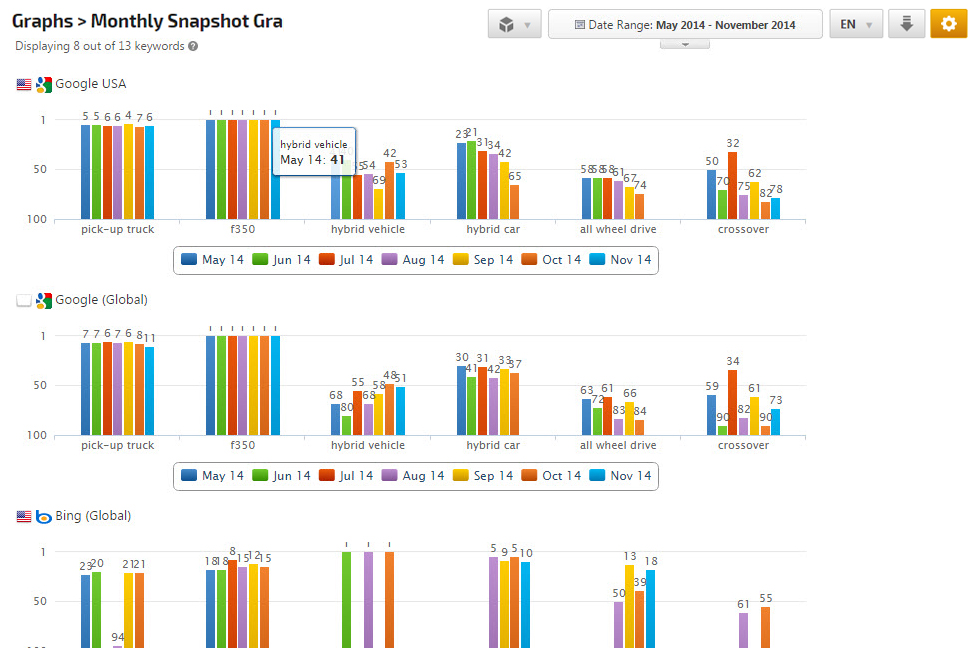The width and height of the screenshot is (977, 648).
Task: Click the Google (Global) section heading
Action: pos(101,300)
